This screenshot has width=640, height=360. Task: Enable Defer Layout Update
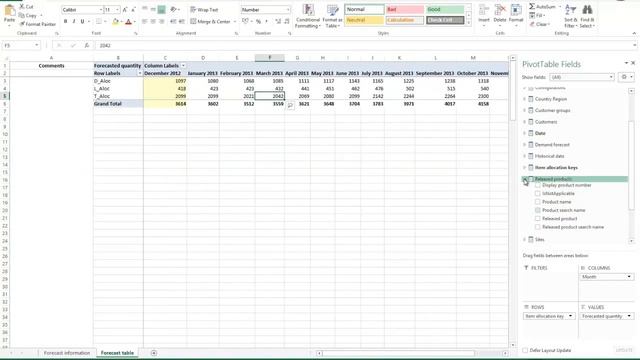click(525, 350)
